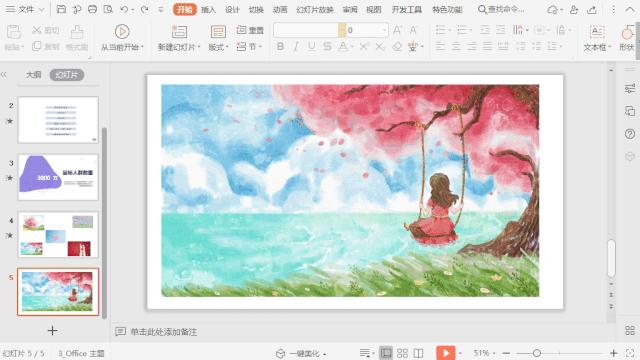Select the 格式刷 (Format Painter) tool
The width and height of the screenshot is (640, 360).
click(77, 38)
